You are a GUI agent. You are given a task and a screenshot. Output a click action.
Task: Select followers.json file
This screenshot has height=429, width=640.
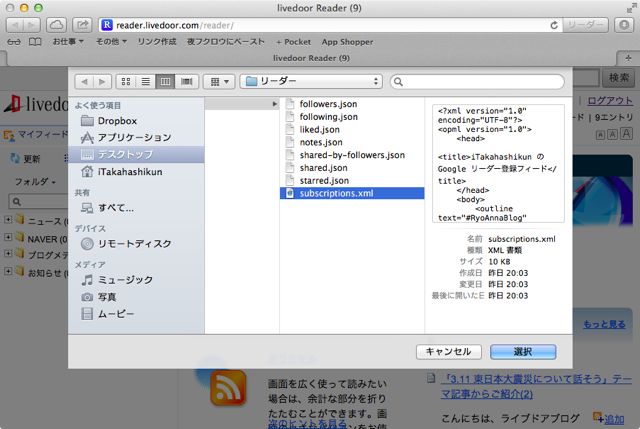click(x=352, y=104)
